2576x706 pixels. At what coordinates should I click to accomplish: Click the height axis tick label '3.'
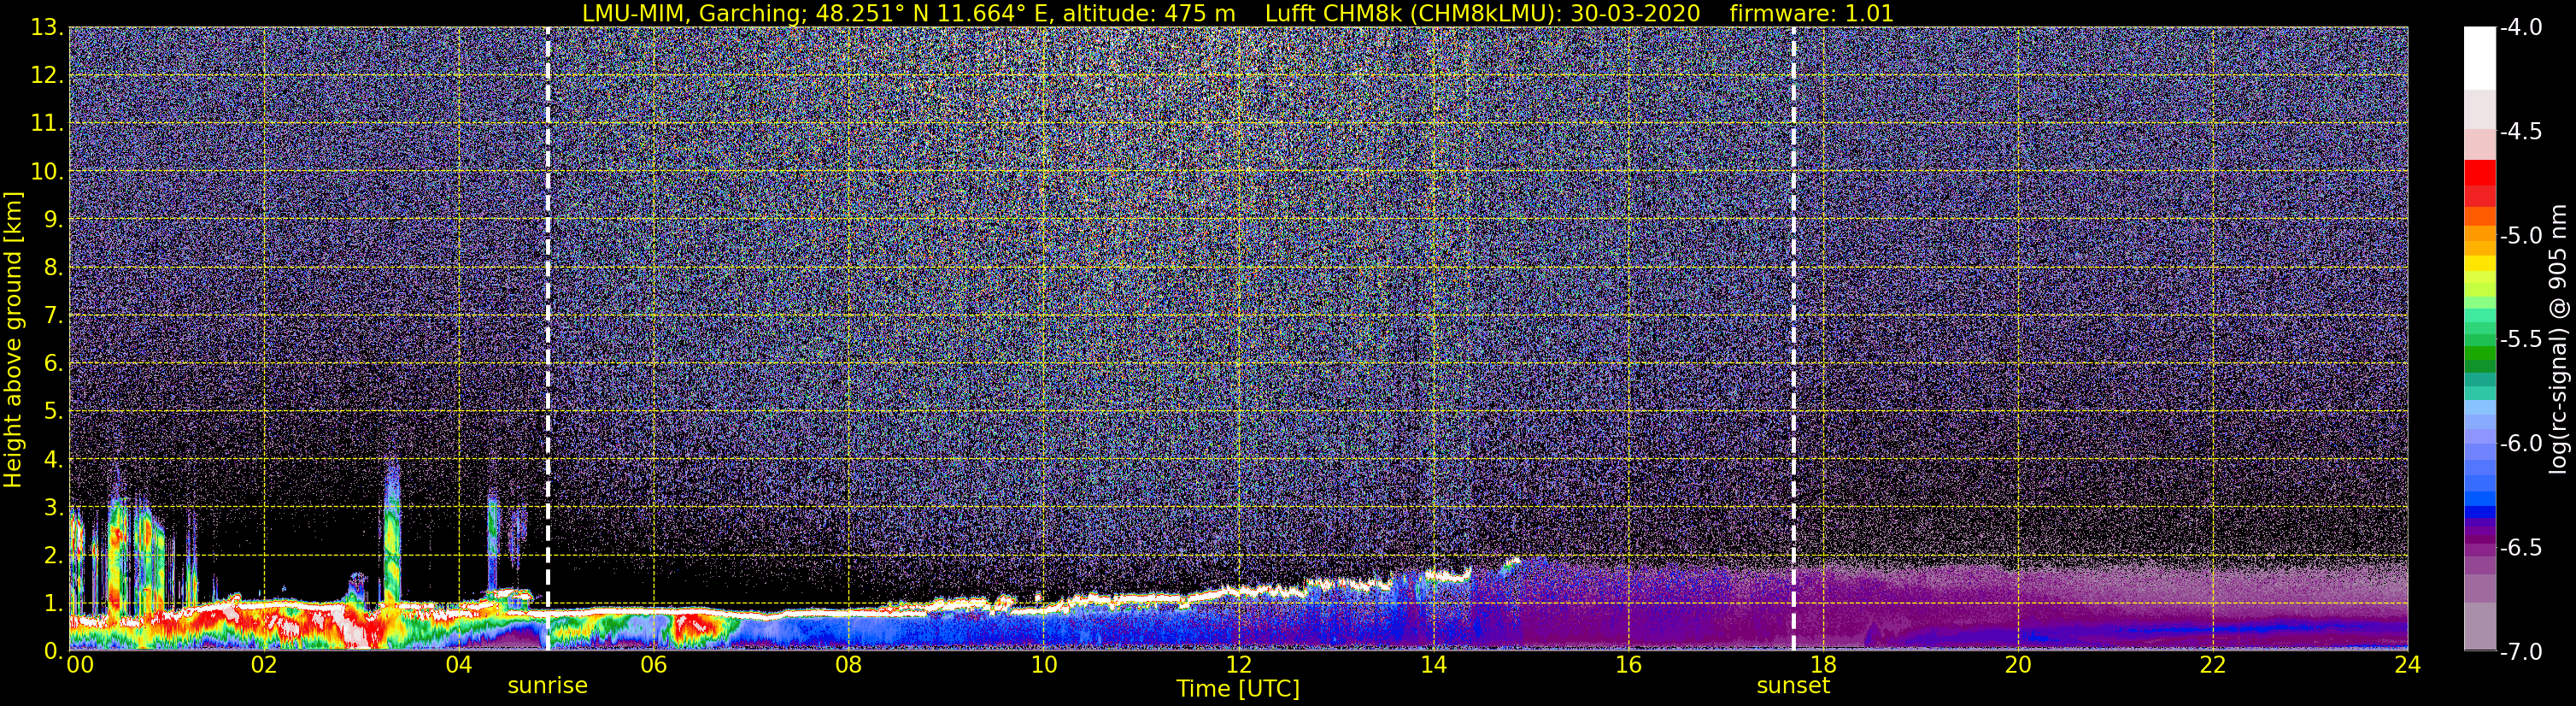pyautogui.click(x=53, y=508)
